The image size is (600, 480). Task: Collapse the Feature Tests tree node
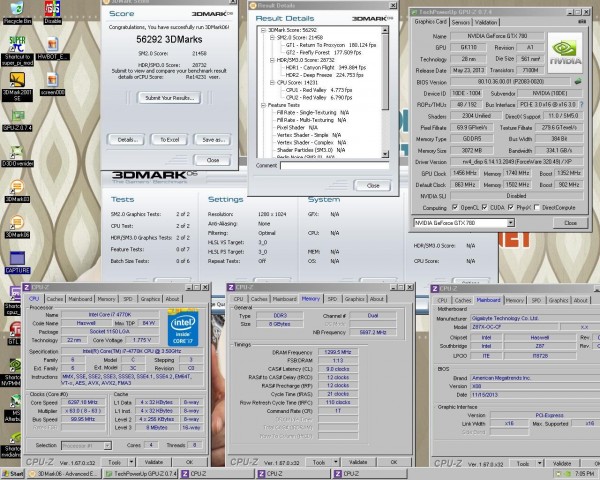point(263,105)
